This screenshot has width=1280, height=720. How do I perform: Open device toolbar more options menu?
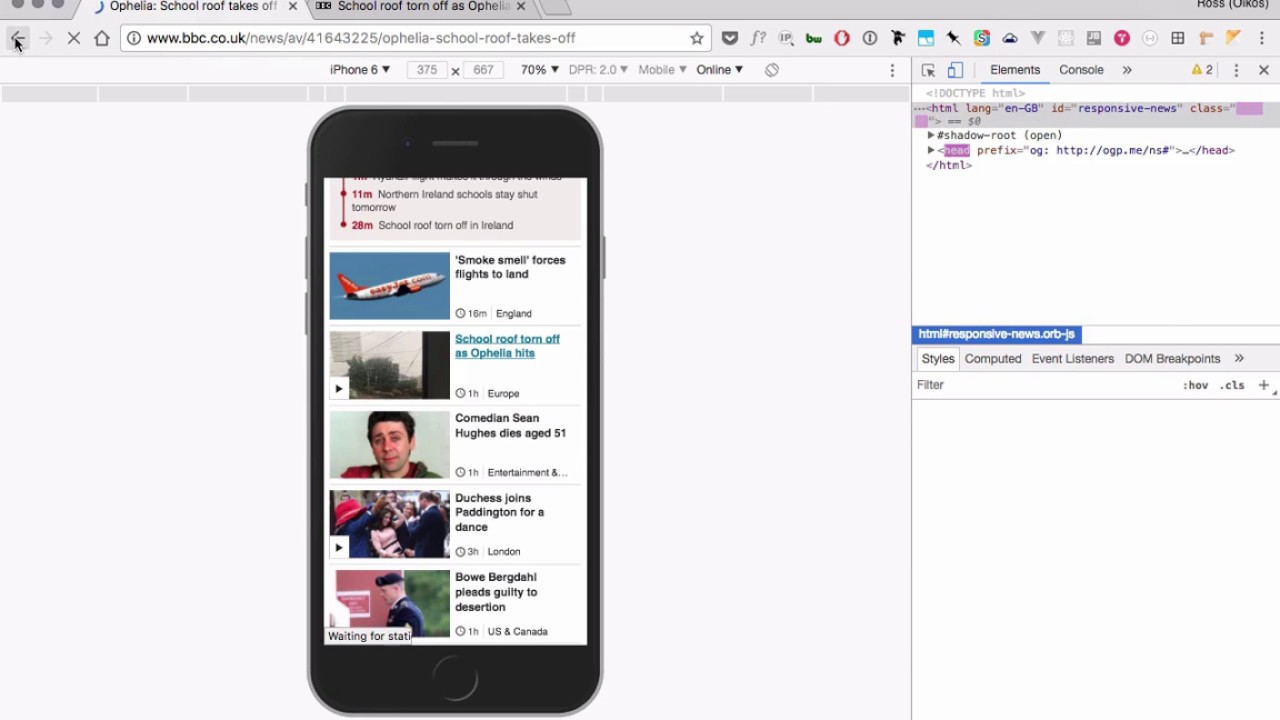[893, 70]
